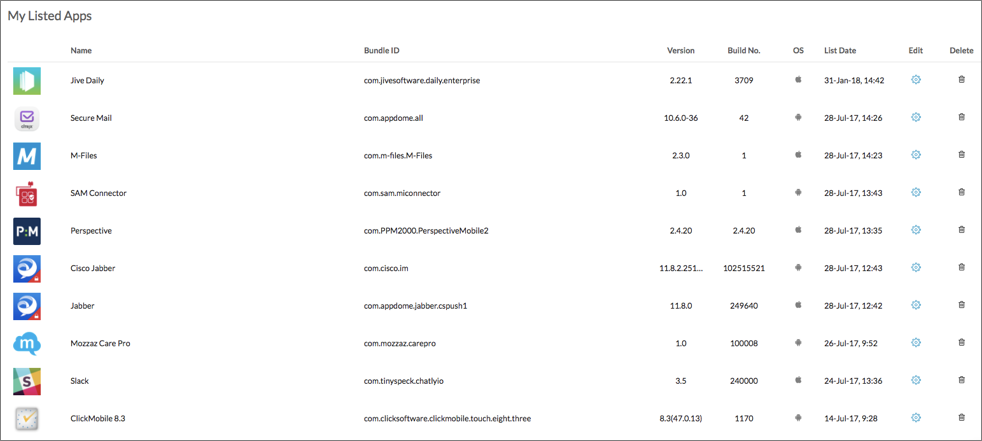Edit the Cisco Jabber listing
The width and height of the screenshot is (982, 441).
(916, 267)
